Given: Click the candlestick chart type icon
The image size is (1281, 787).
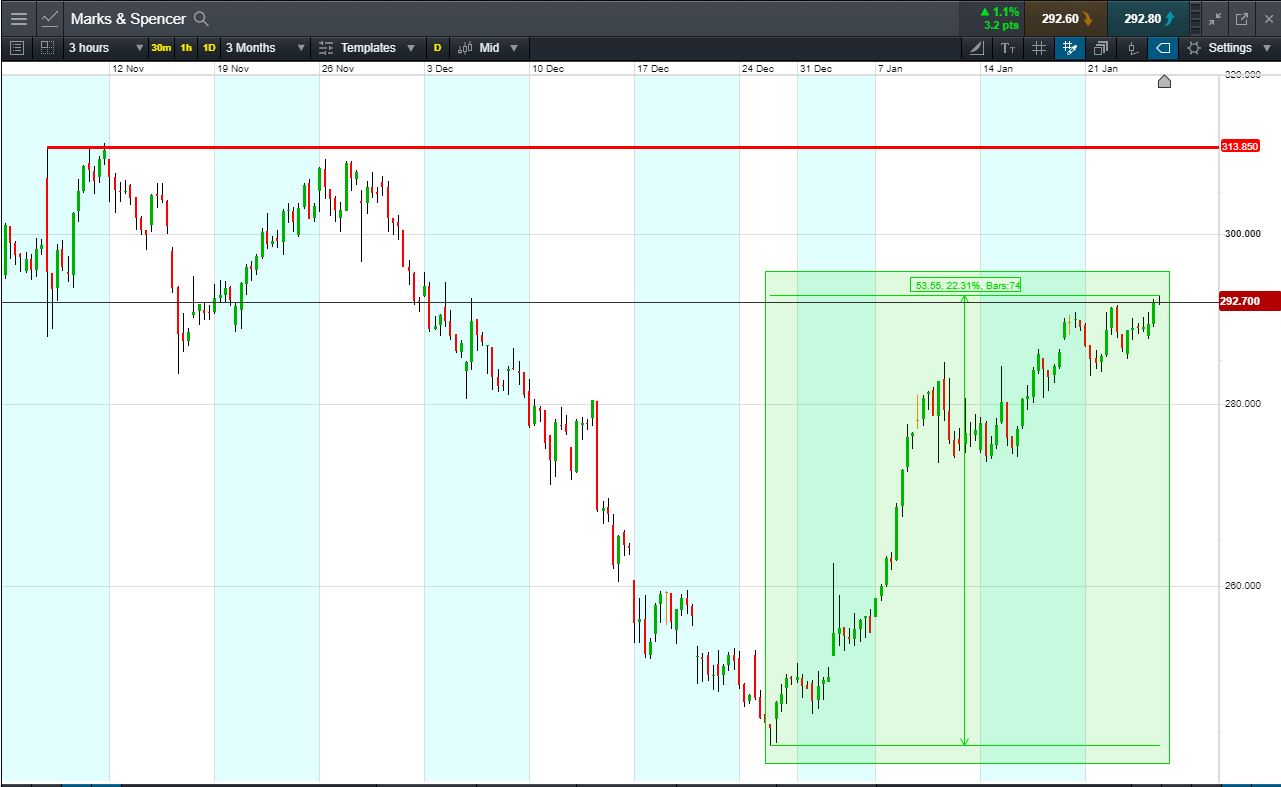Looking at the screenshot, I should pos(464,47).
